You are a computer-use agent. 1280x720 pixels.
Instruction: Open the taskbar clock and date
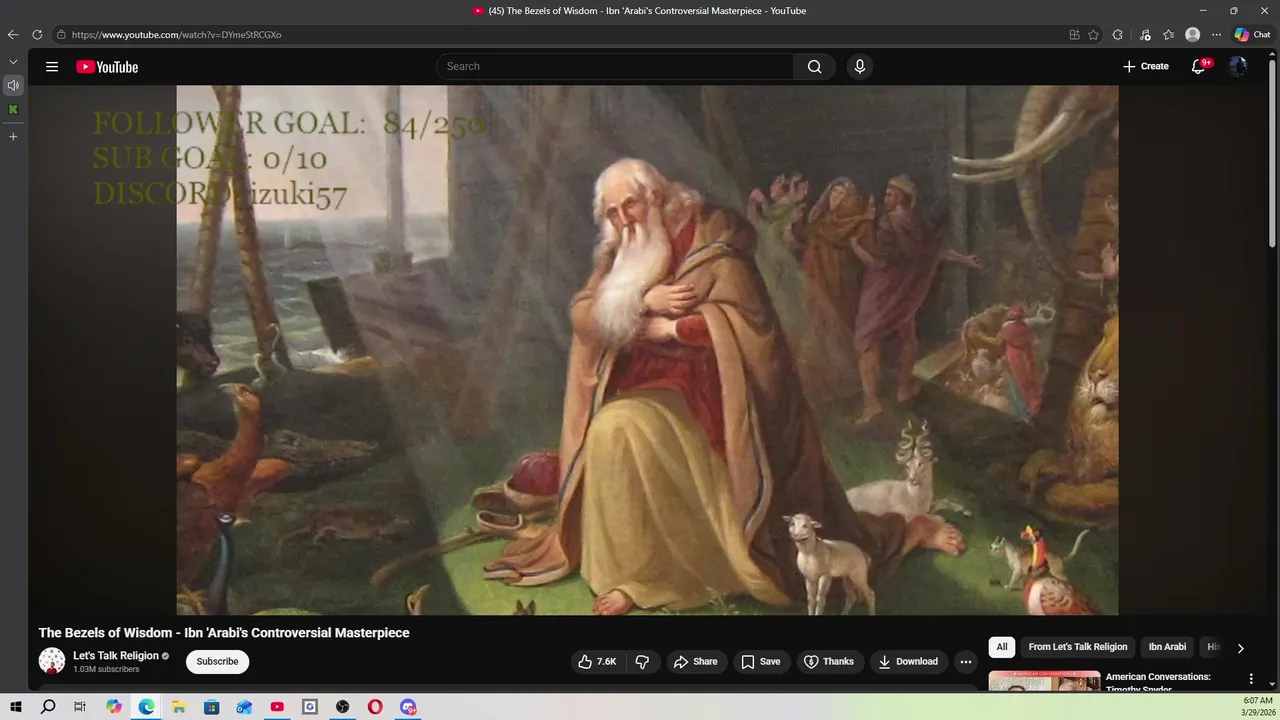point(1258,707)
